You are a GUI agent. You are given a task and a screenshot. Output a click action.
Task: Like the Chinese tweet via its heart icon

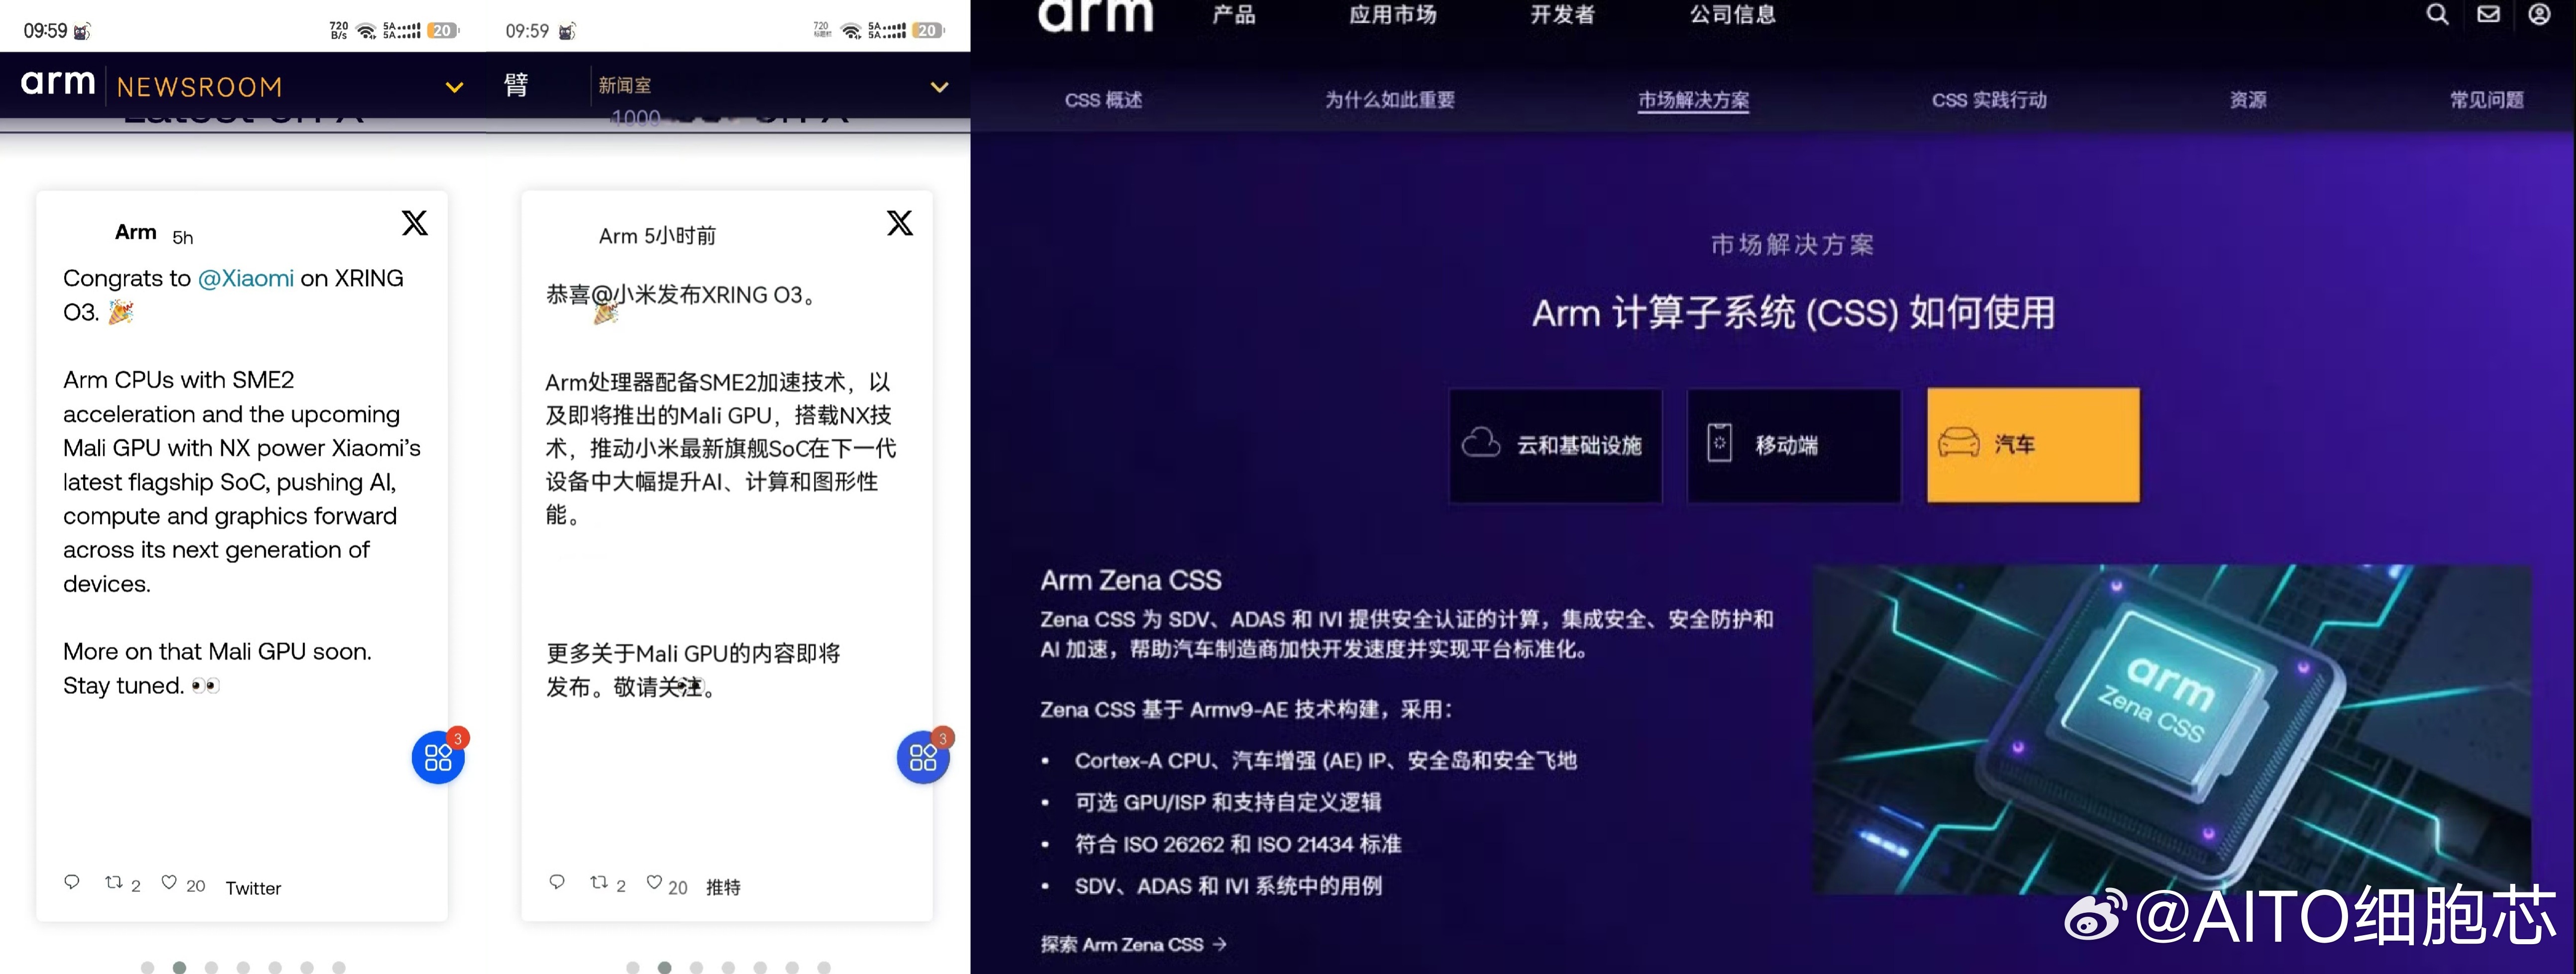[654, 882]
